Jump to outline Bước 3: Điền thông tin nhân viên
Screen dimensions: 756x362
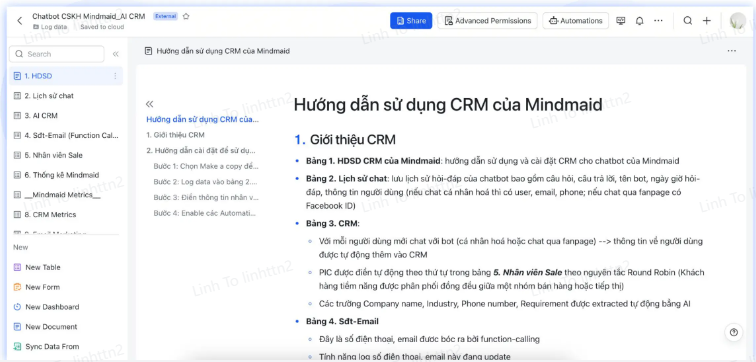(x=206, y=197)
